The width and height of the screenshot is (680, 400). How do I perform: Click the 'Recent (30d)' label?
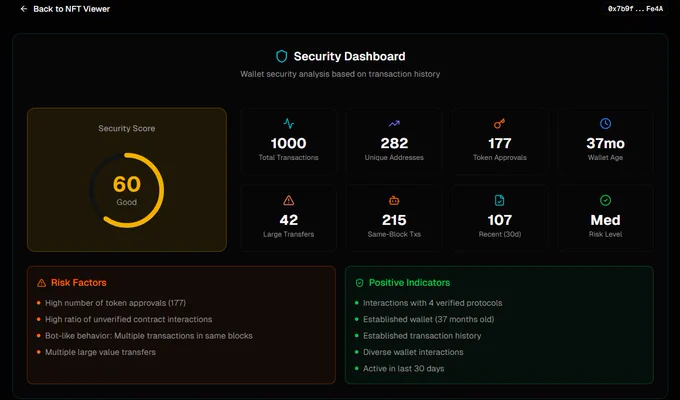[x=500, y=234]
